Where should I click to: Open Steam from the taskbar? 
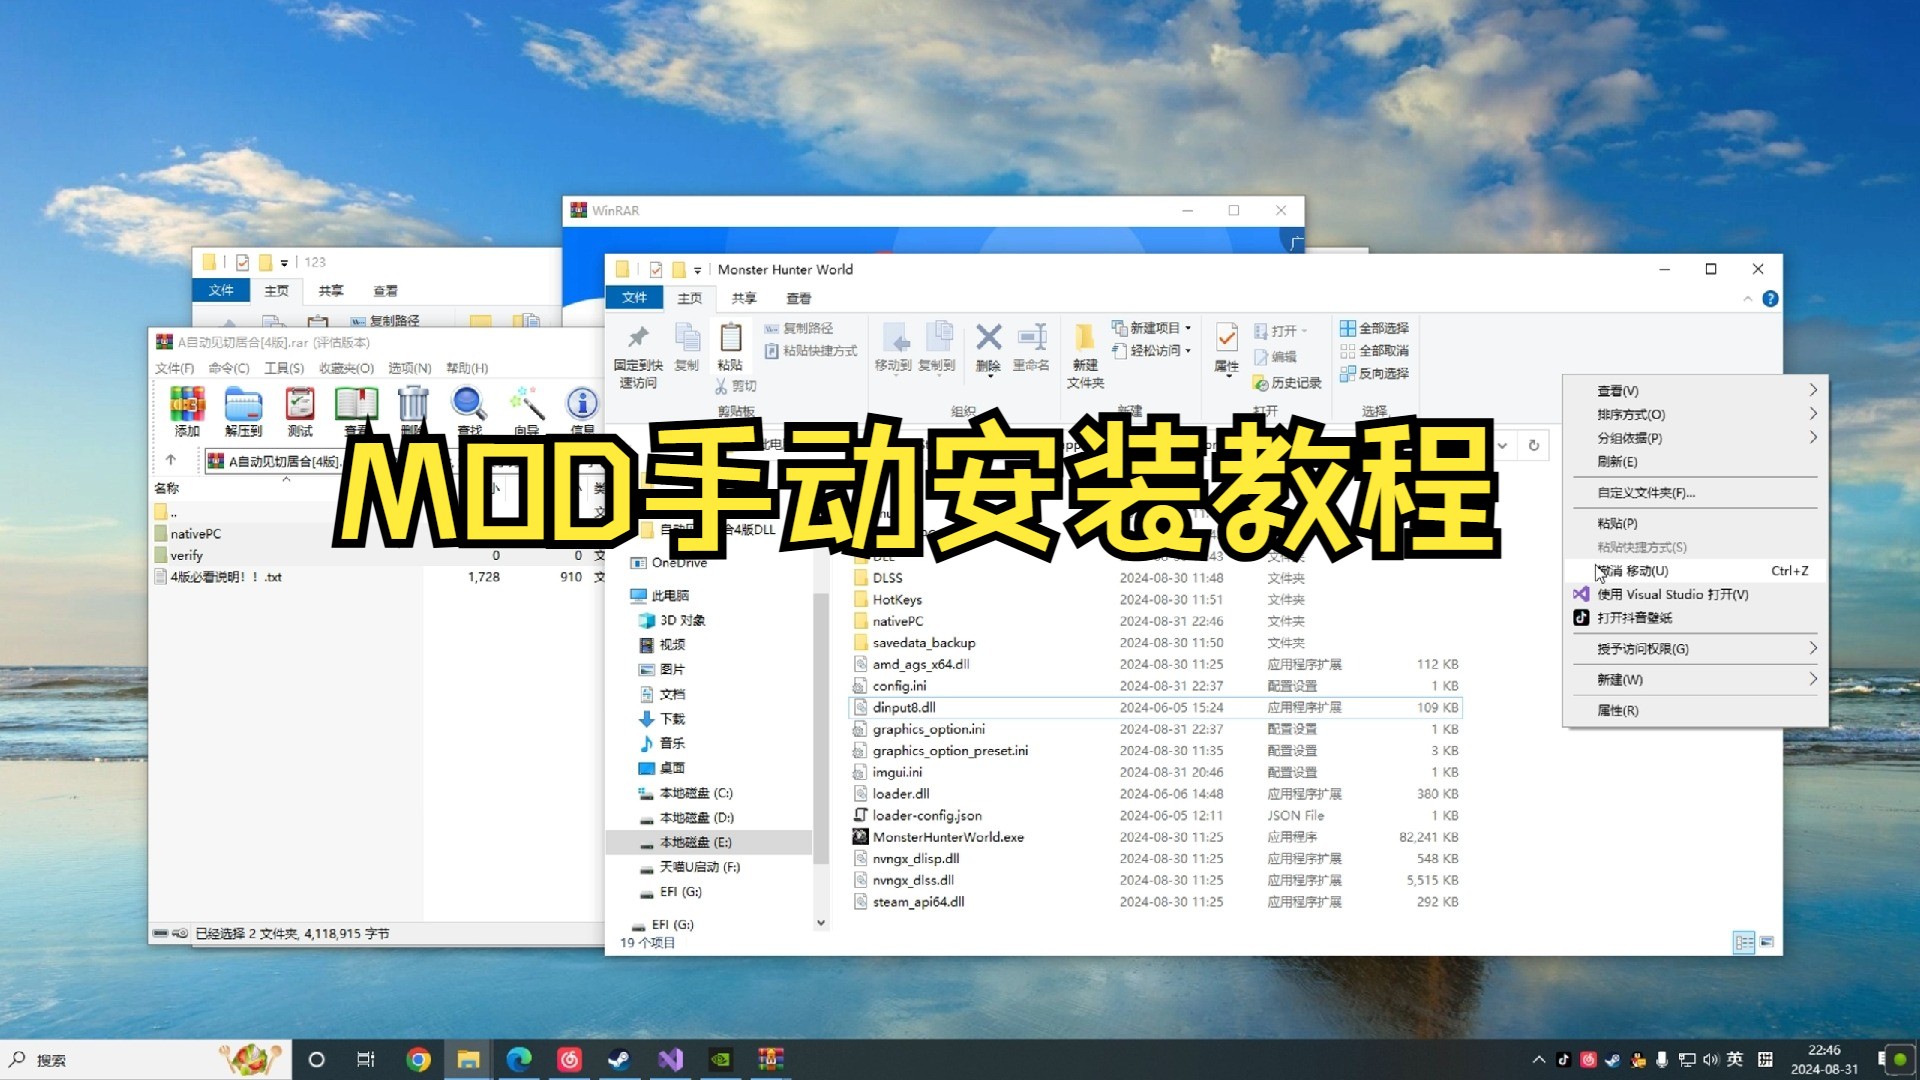620,1059
